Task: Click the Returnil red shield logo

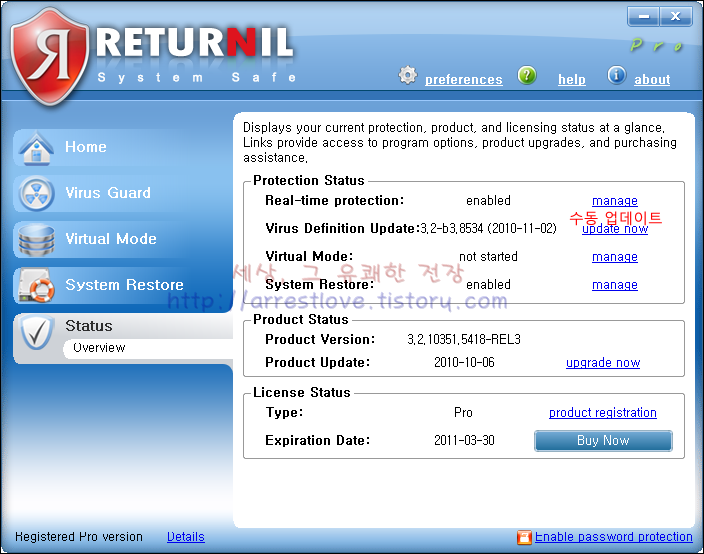Action: click(50, 56)
